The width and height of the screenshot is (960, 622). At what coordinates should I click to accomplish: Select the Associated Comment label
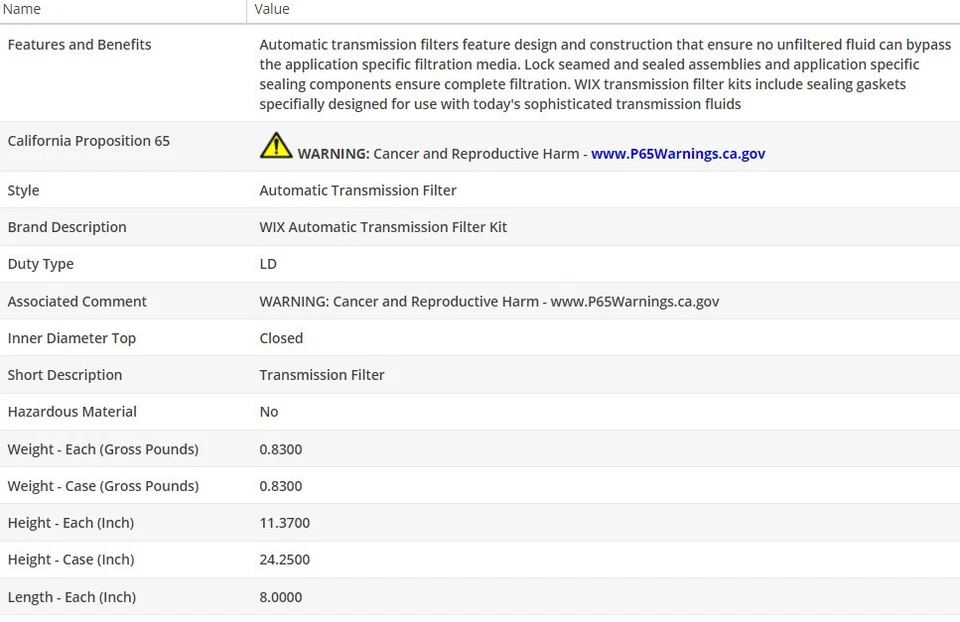pos(77,301)
